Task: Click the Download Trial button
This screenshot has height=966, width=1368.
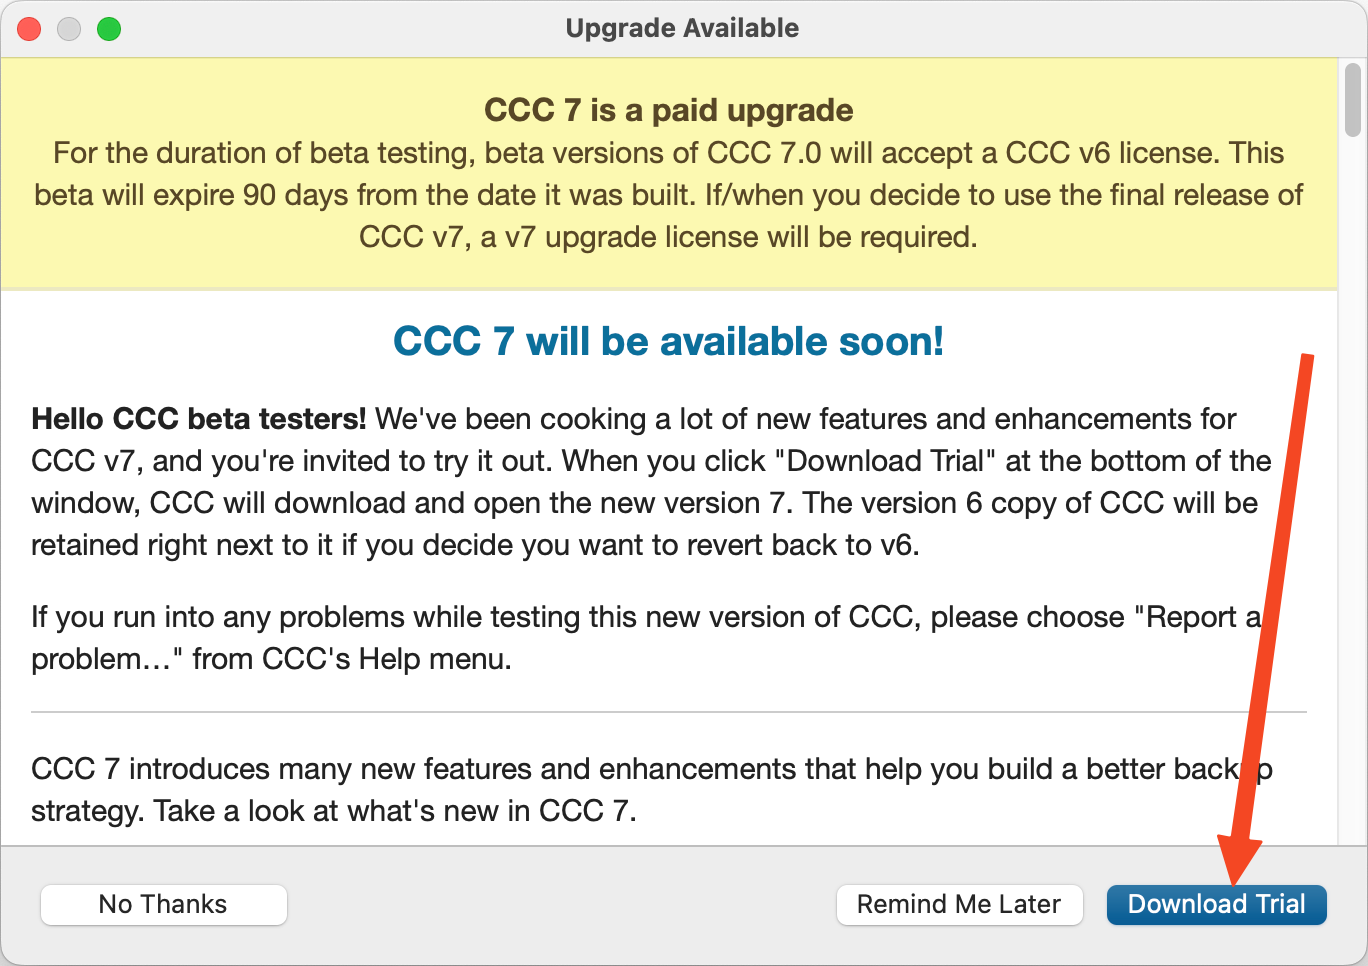Action: (x=1216, y=904)
